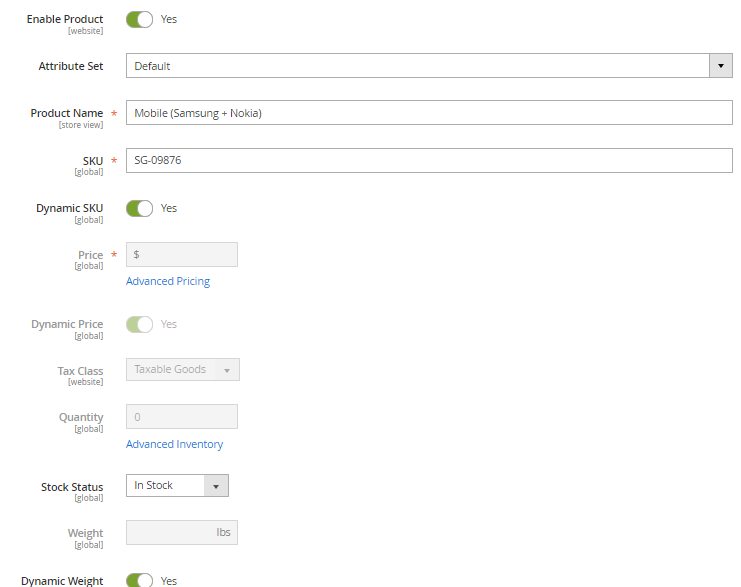Click the Product Name label text

[x=67, y=113]
